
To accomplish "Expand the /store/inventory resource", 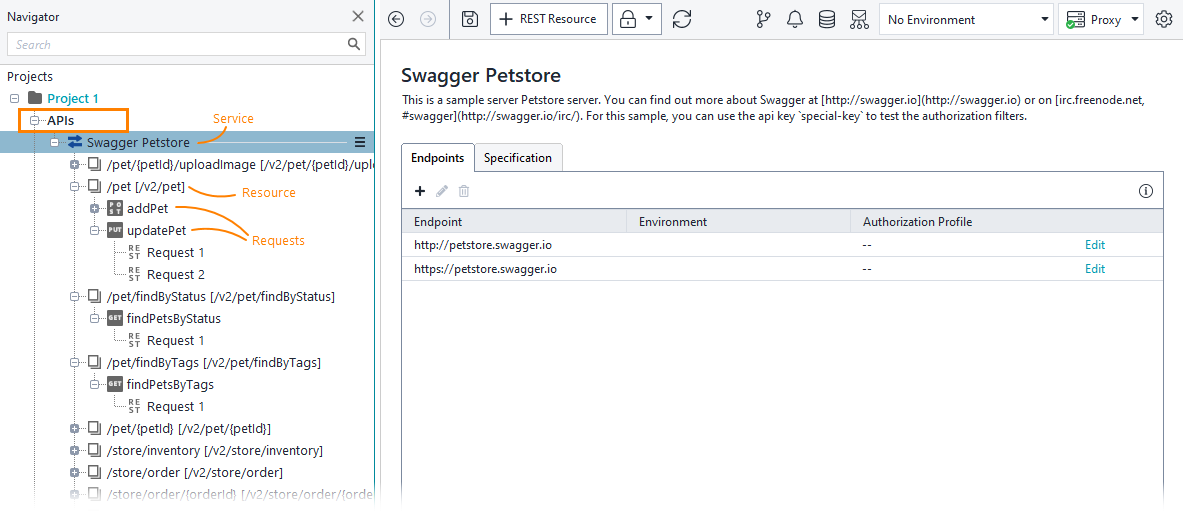I will [x=74, y=451].
